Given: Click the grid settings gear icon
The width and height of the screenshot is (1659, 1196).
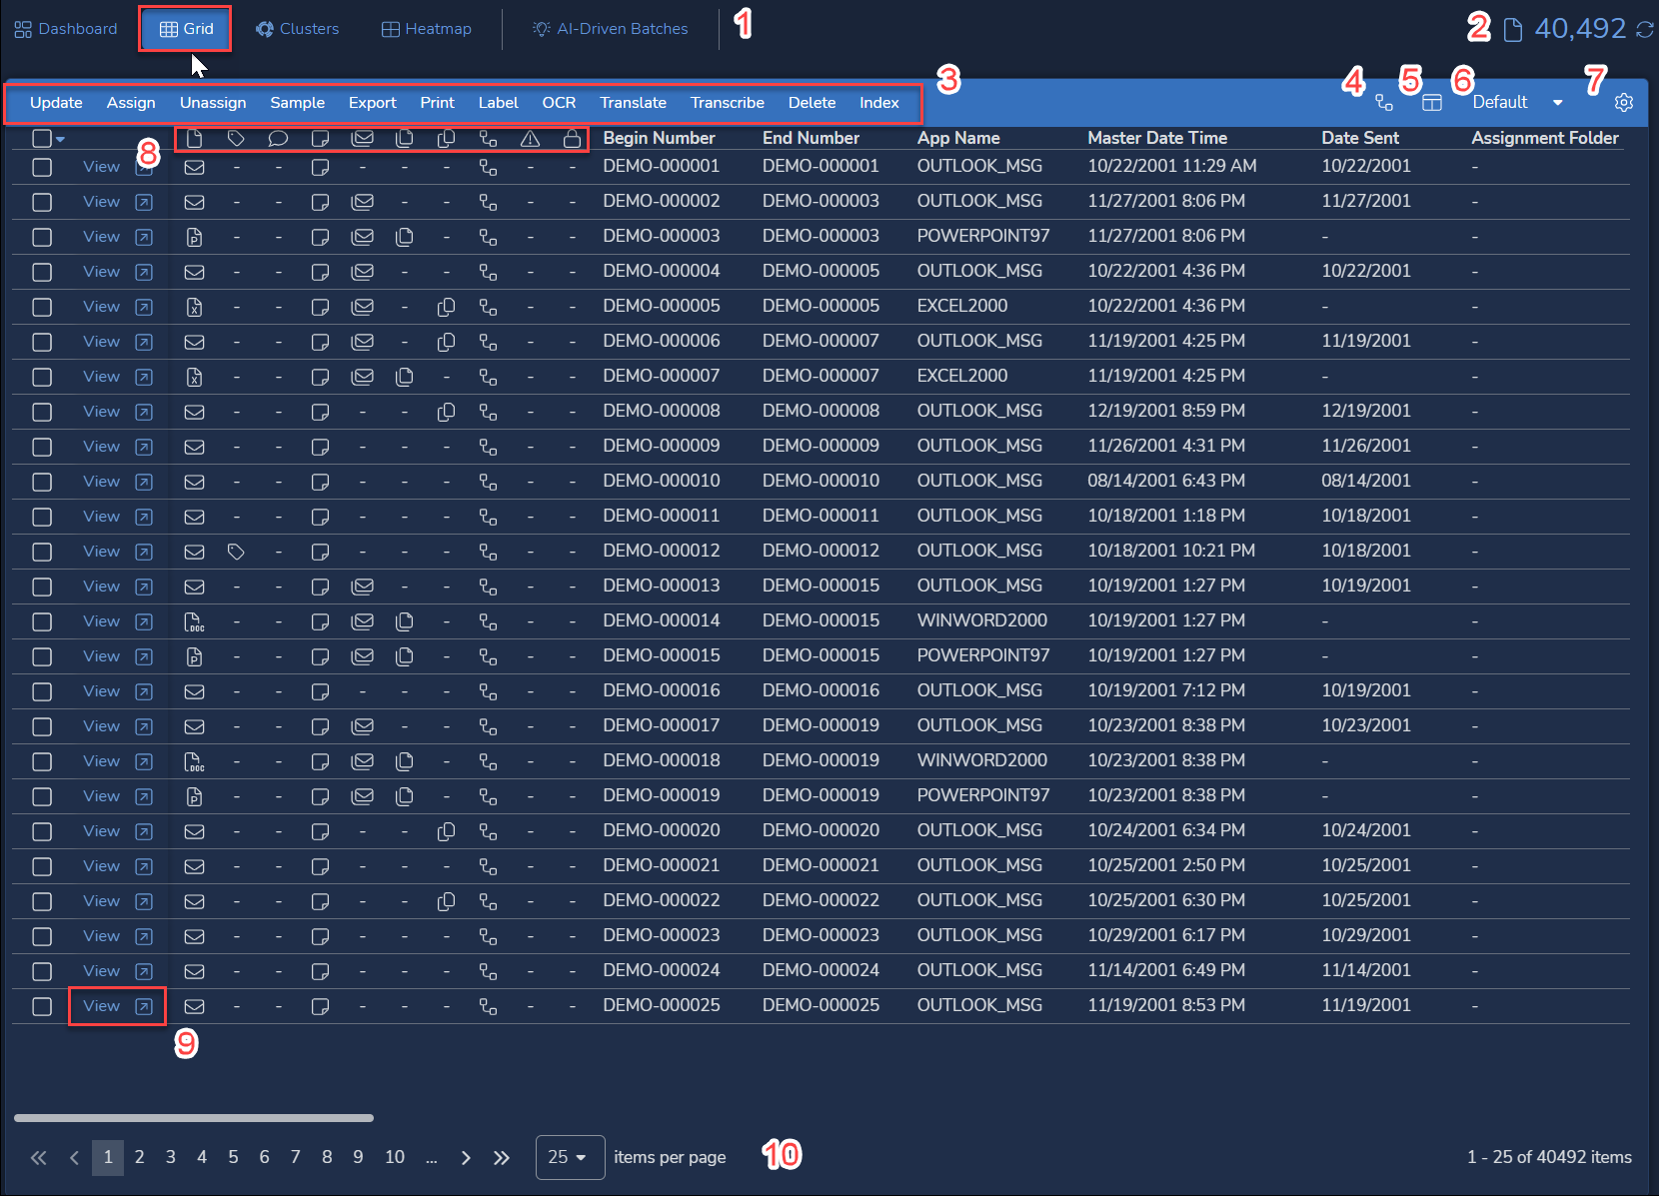Looking at the screenshot, I should point(1623,103).
